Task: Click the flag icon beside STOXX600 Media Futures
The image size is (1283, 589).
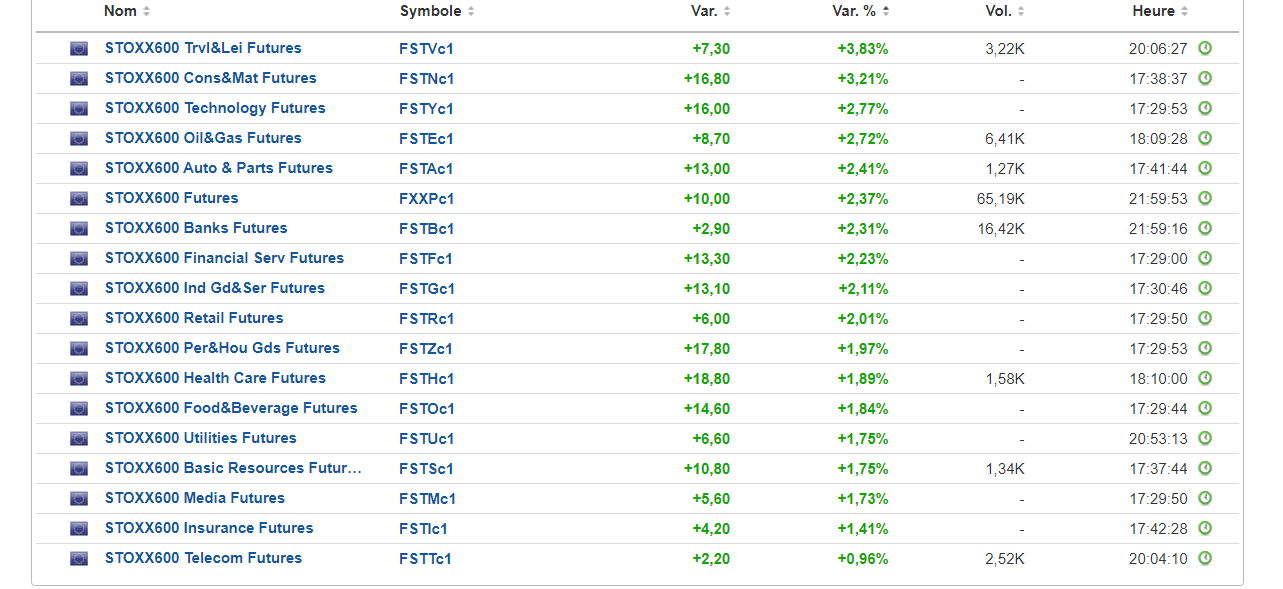Action: pyautogui.click(x=79, y=498)
